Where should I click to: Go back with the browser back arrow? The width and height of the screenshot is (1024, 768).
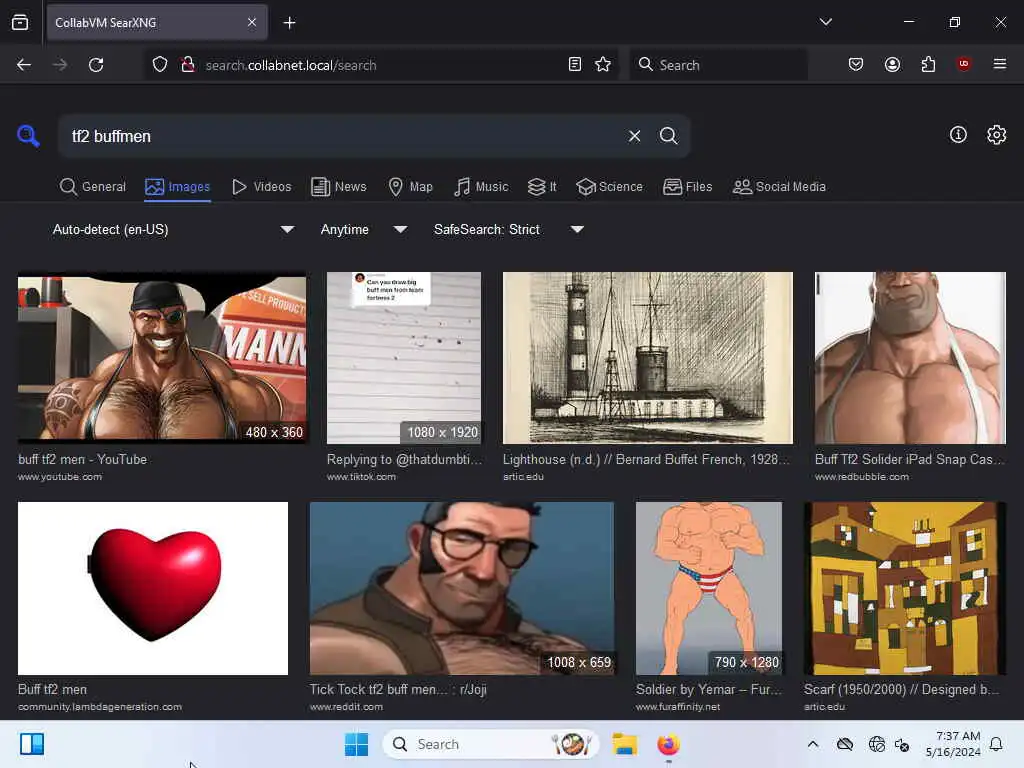click(x=24, y=65)
